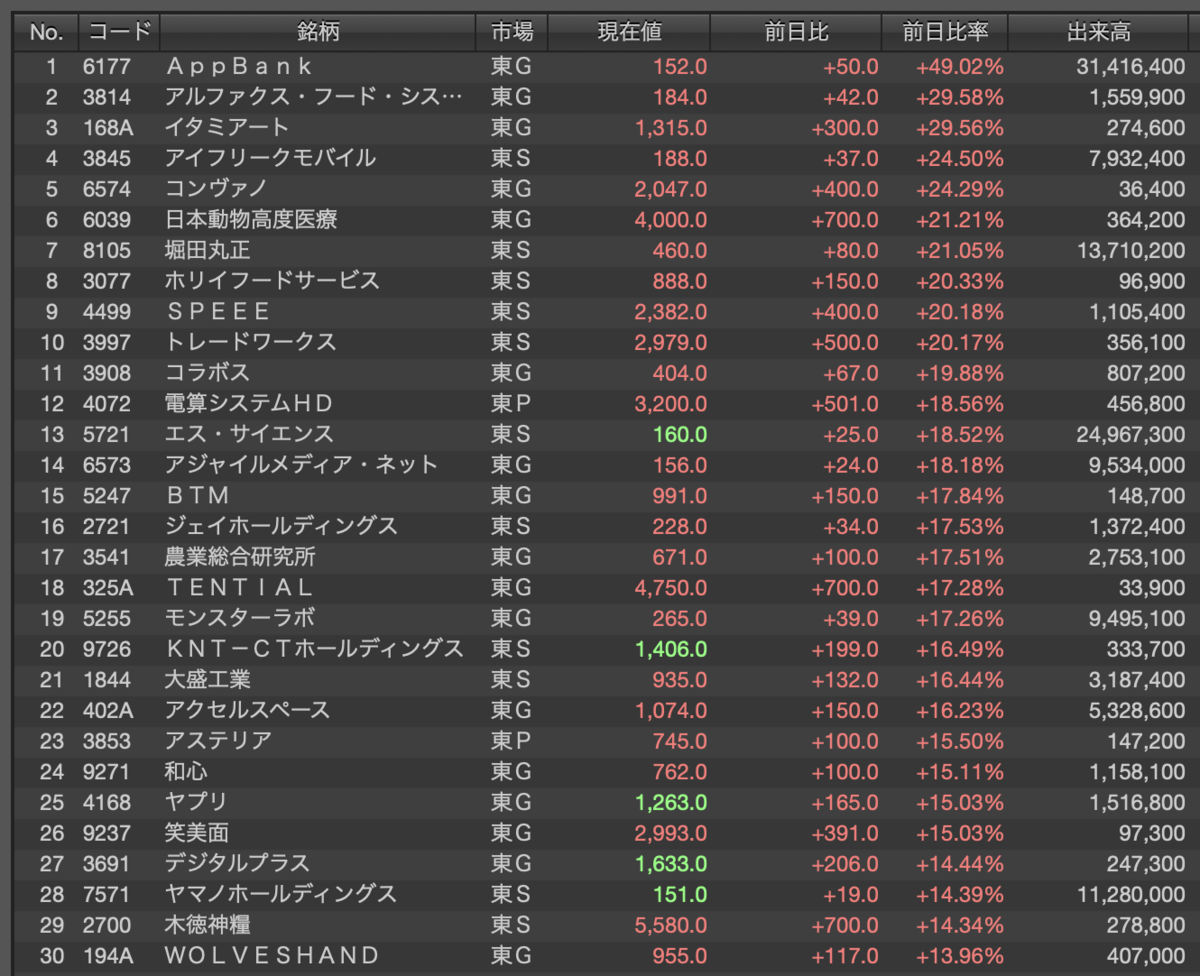This screenshot has width=1200, height=976.
Task: Click the BTM stock name
Action: coord(198,495)
